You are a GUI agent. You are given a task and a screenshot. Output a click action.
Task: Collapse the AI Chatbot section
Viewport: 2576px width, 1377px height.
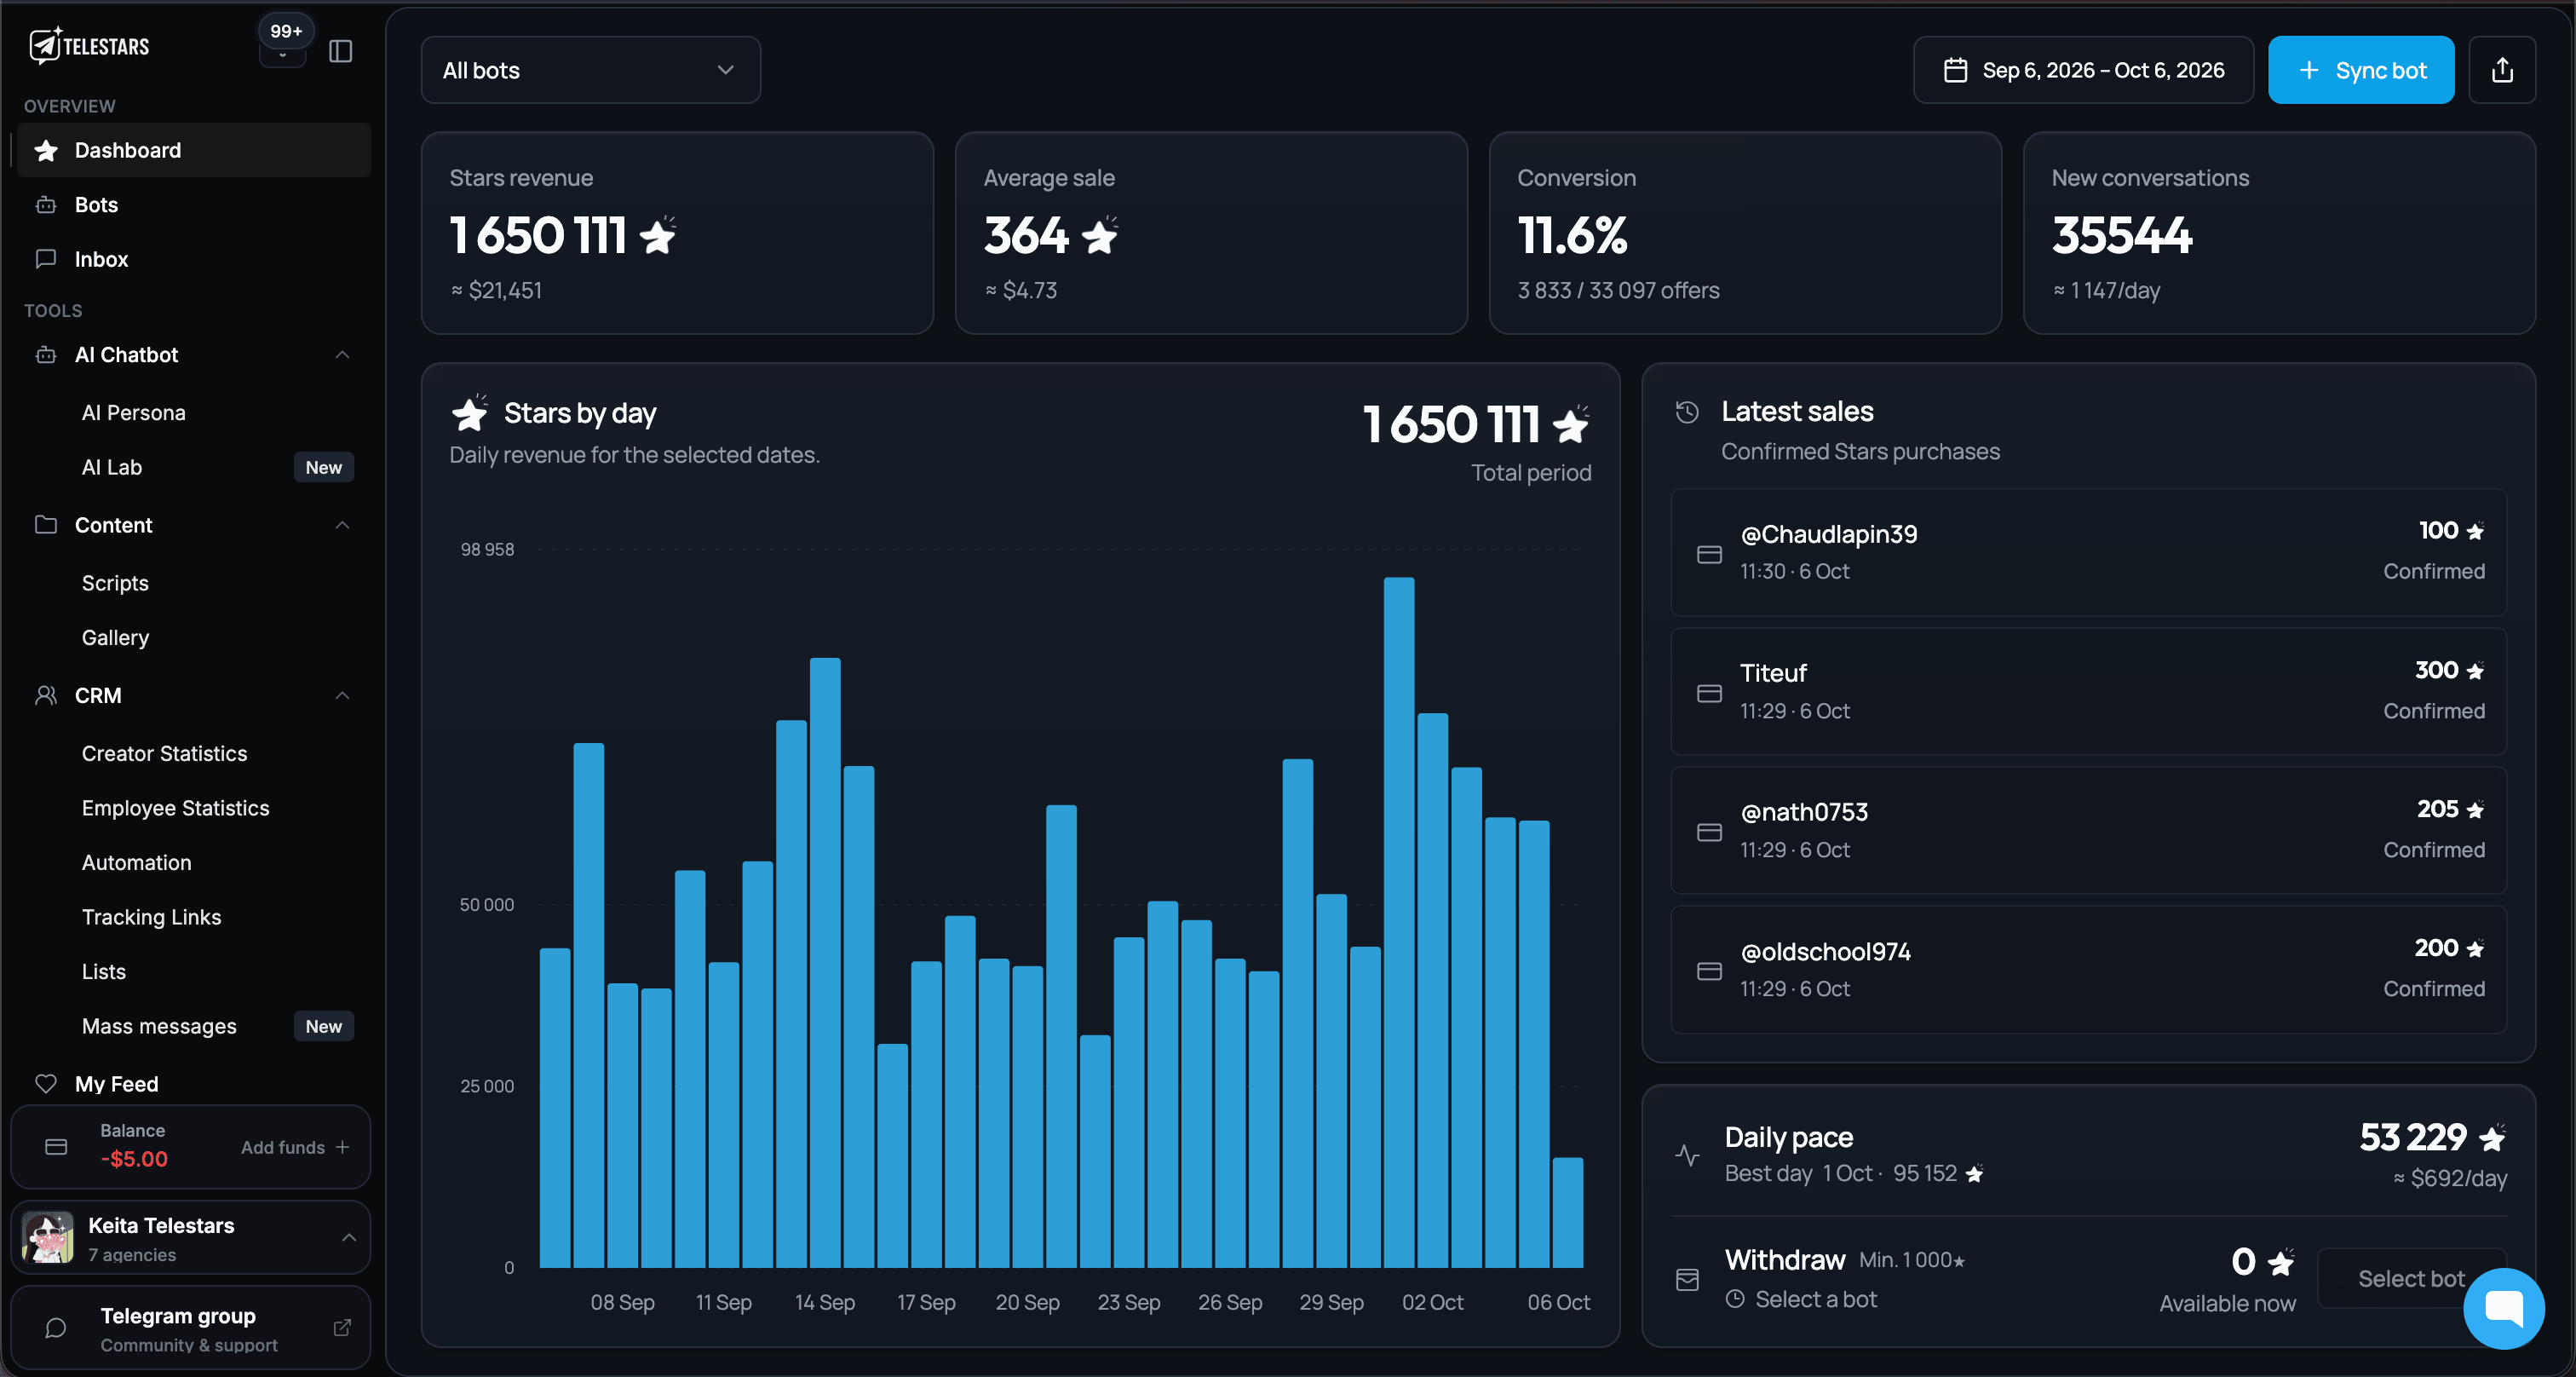[x=342, y=355]
